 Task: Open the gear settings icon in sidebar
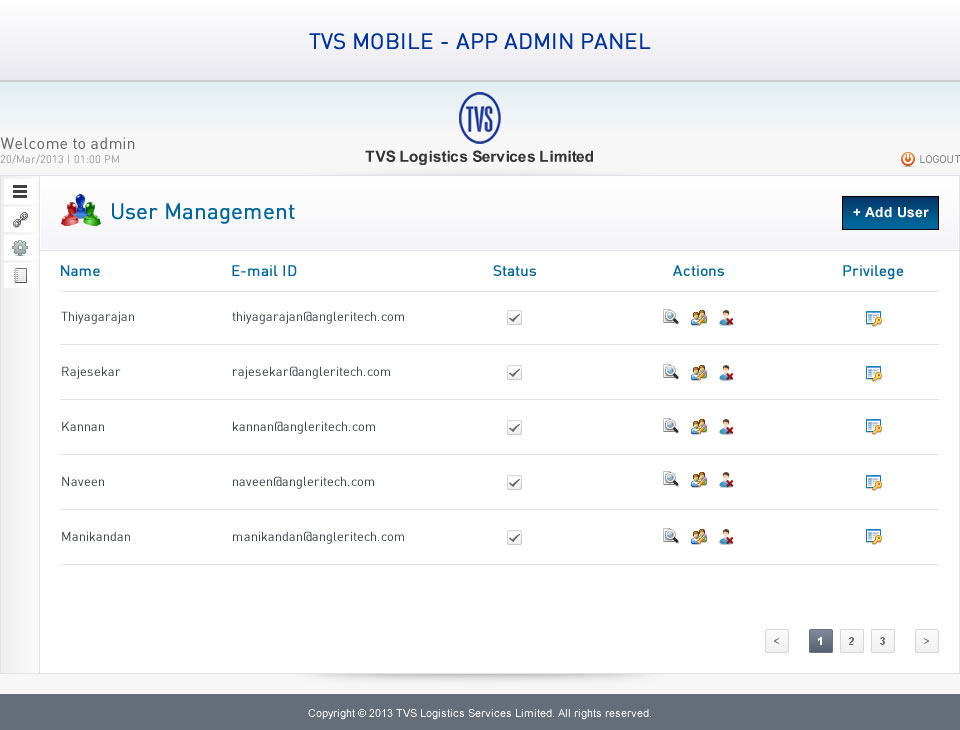click(20, 247)
